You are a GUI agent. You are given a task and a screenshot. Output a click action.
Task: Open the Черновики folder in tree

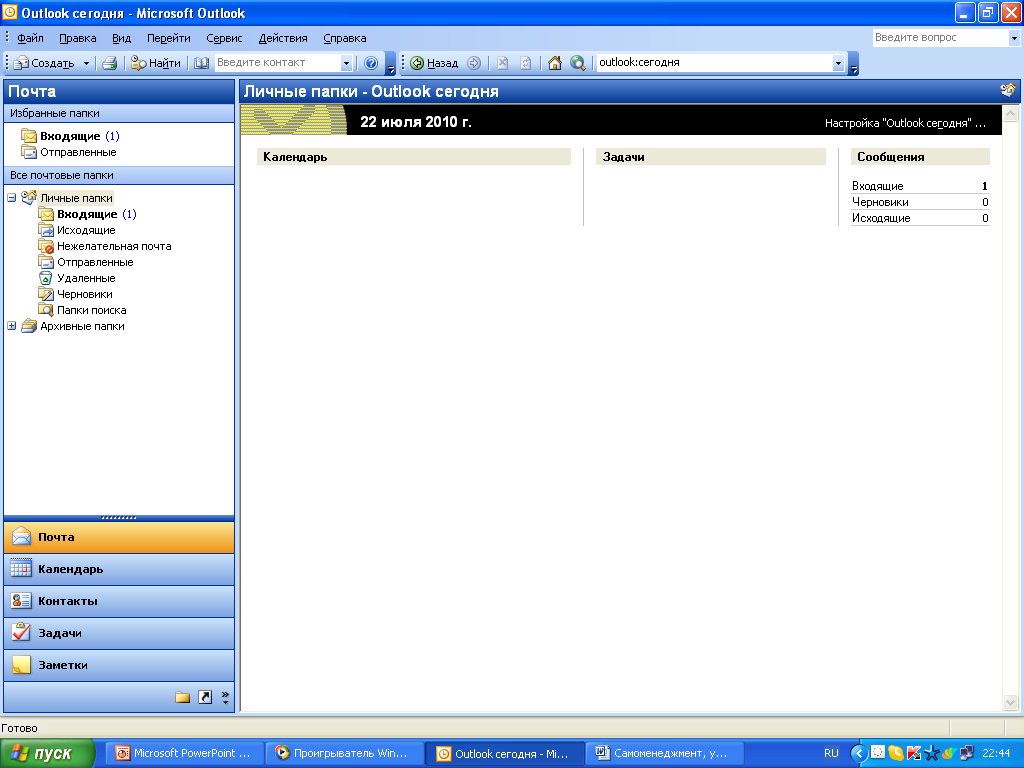[x=75, y=295]
